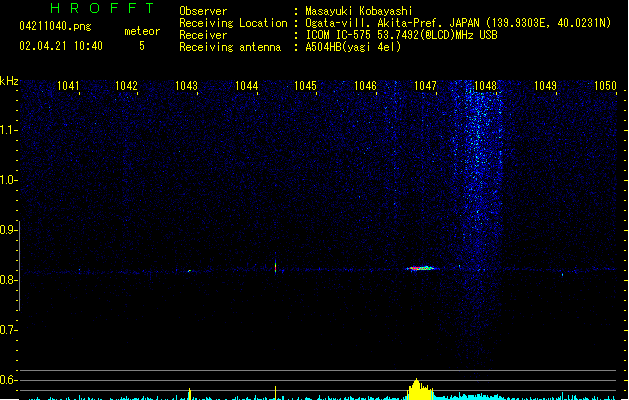Click the bright red meteor echo near 1047

click(x=422, y=268)
